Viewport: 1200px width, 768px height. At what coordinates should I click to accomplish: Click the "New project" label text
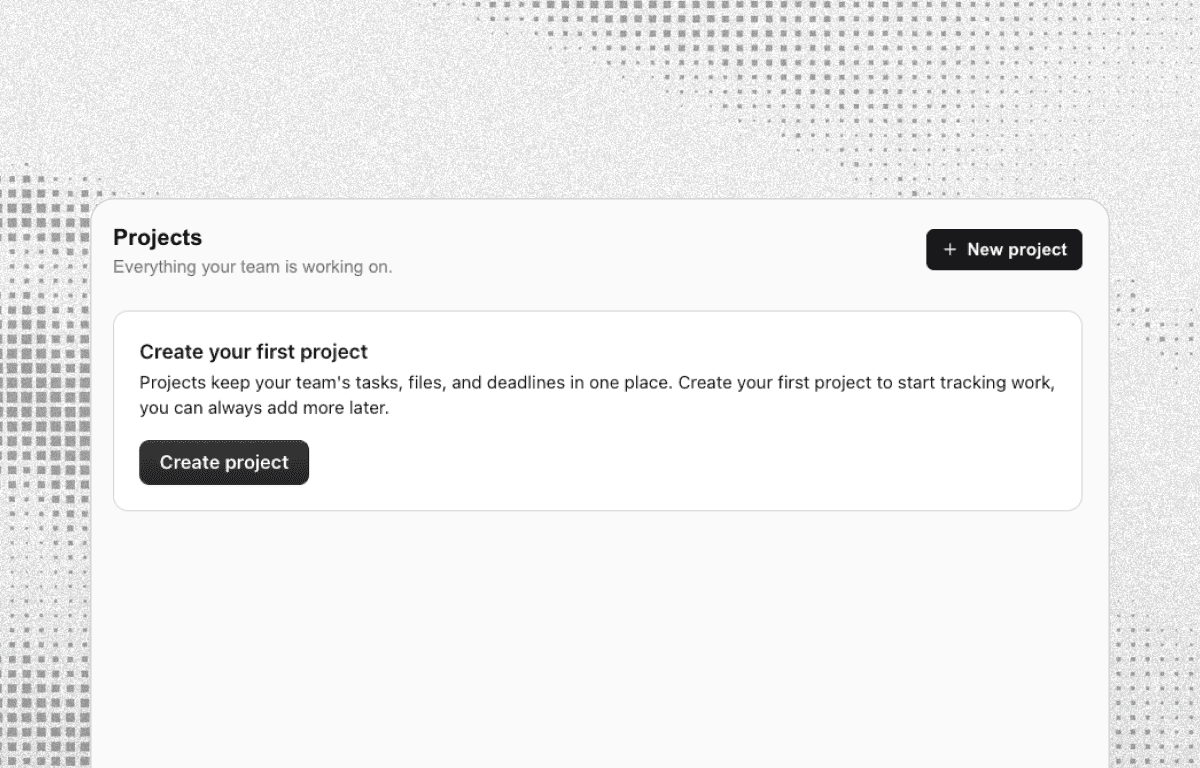[1017, 250]
